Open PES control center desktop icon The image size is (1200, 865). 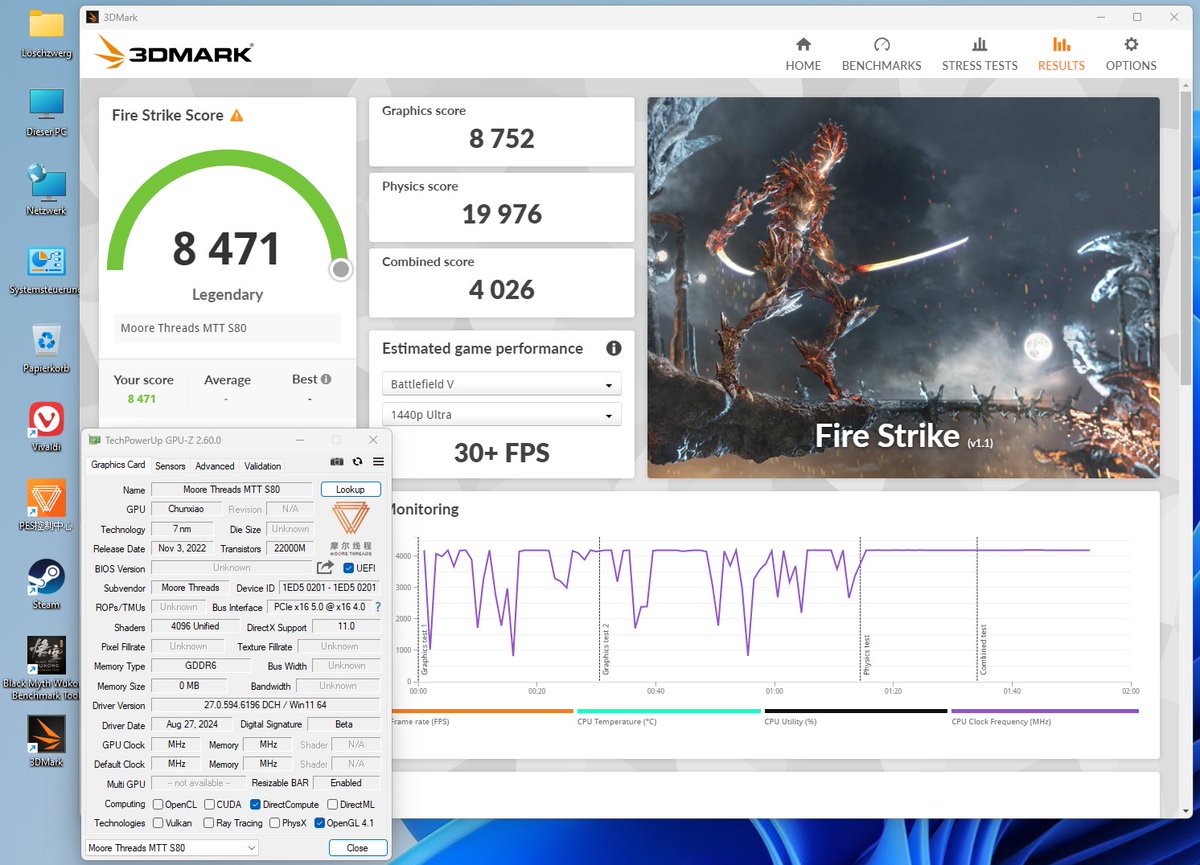tap(46, 505)
